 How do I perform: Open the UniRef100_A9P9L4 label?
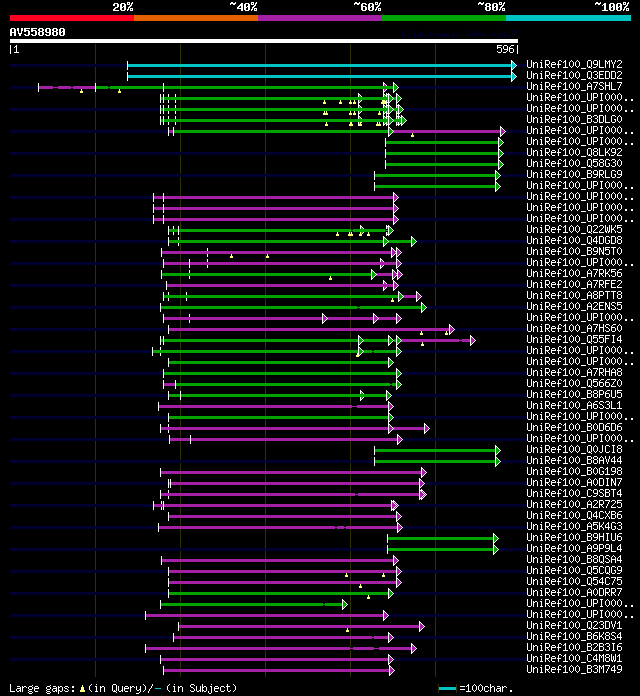pyautogui.click(x=574, y=548)
